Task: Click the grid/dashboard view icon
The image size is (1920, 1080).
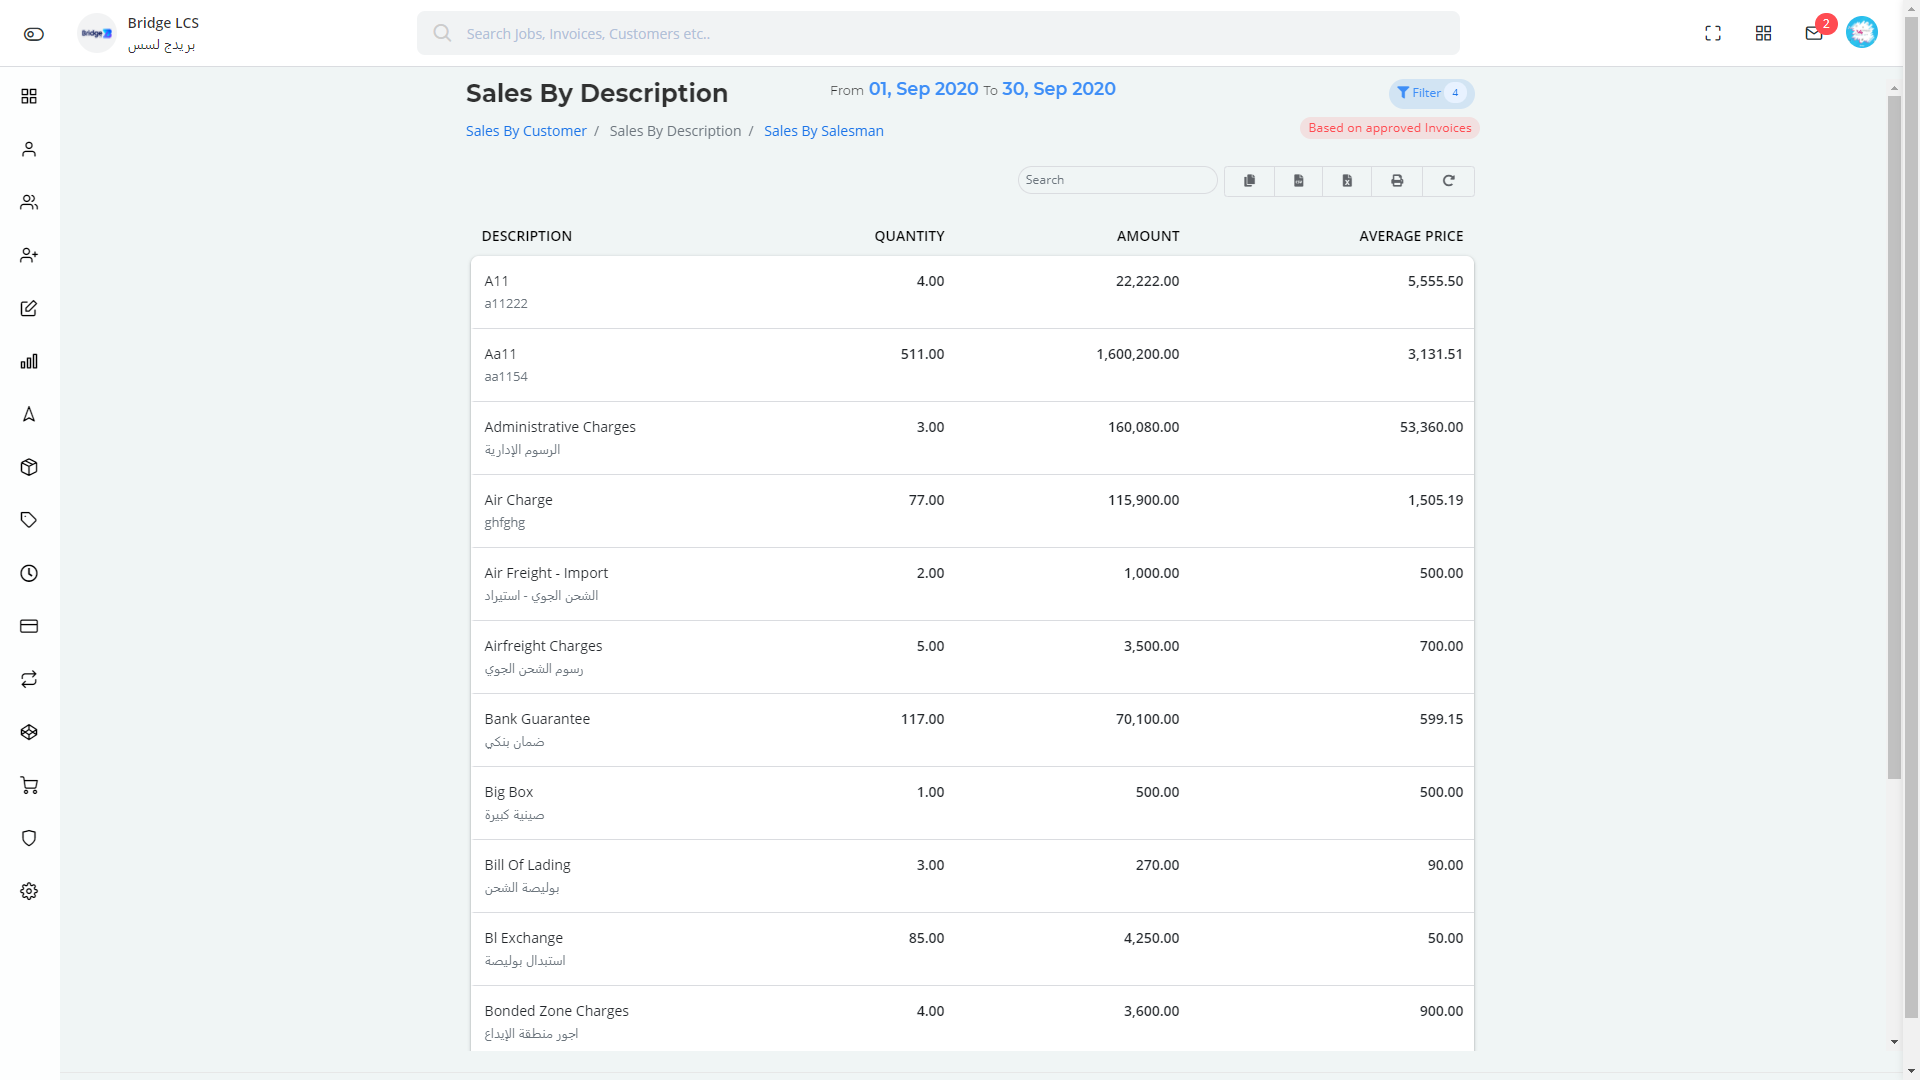Action: pos(1763,32)
